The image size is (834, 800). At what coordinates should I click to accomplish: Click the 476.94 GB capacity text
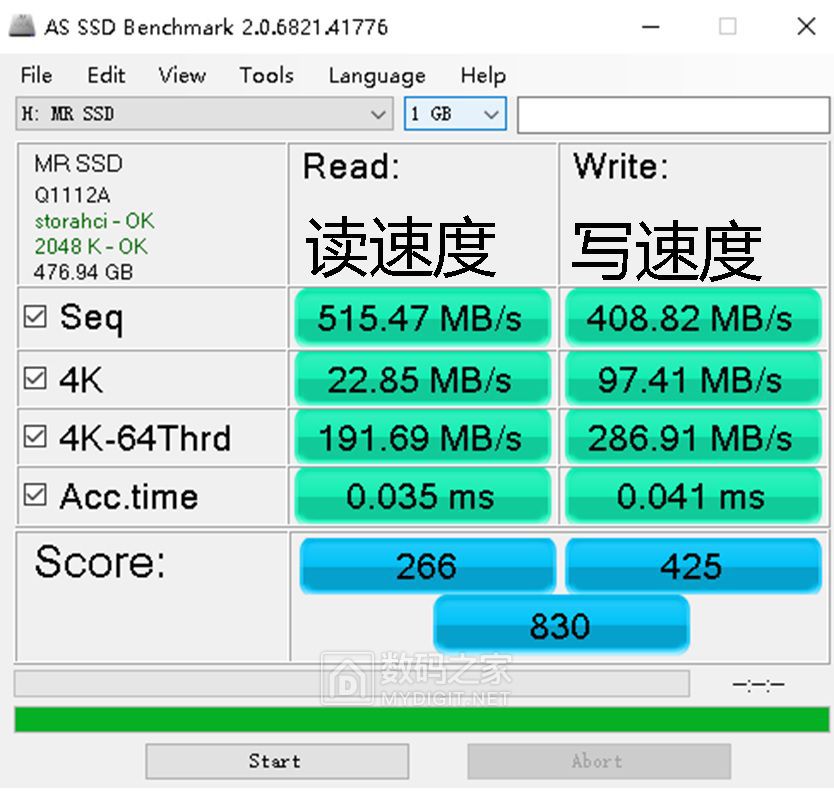pyautogui.click(x=83, y=272)
